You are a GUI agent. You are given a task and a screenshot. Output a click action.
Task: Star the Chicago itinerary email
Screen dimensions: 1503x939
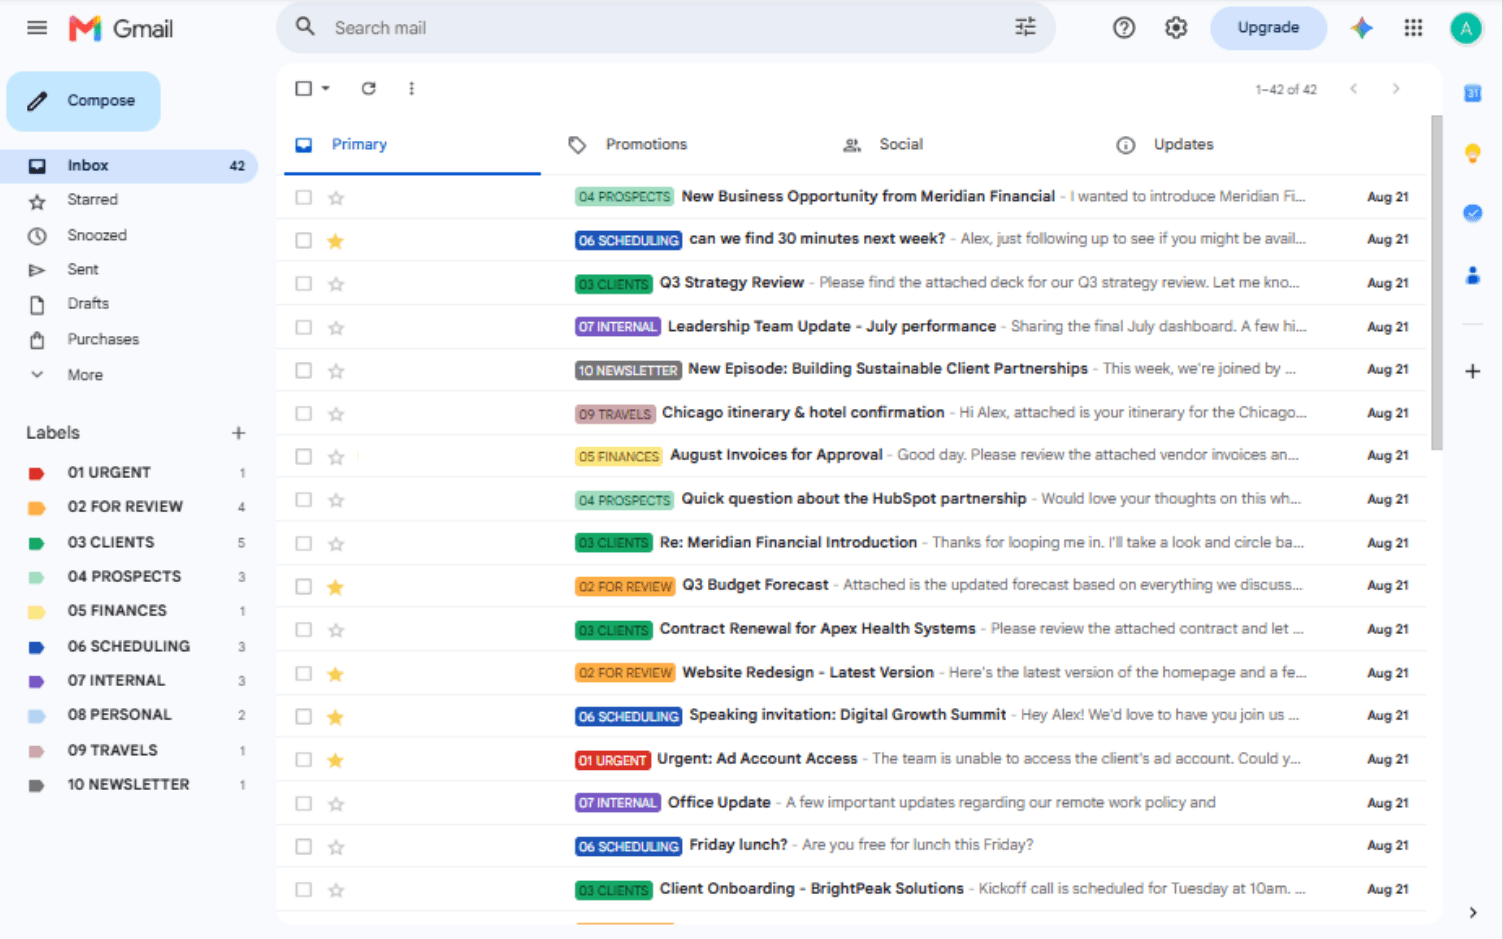pos(336,413)
